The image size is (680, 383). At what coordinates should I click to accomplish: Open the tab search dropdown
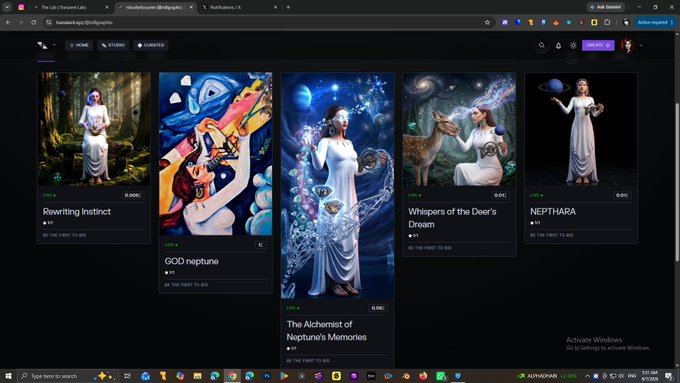(7, 7)
